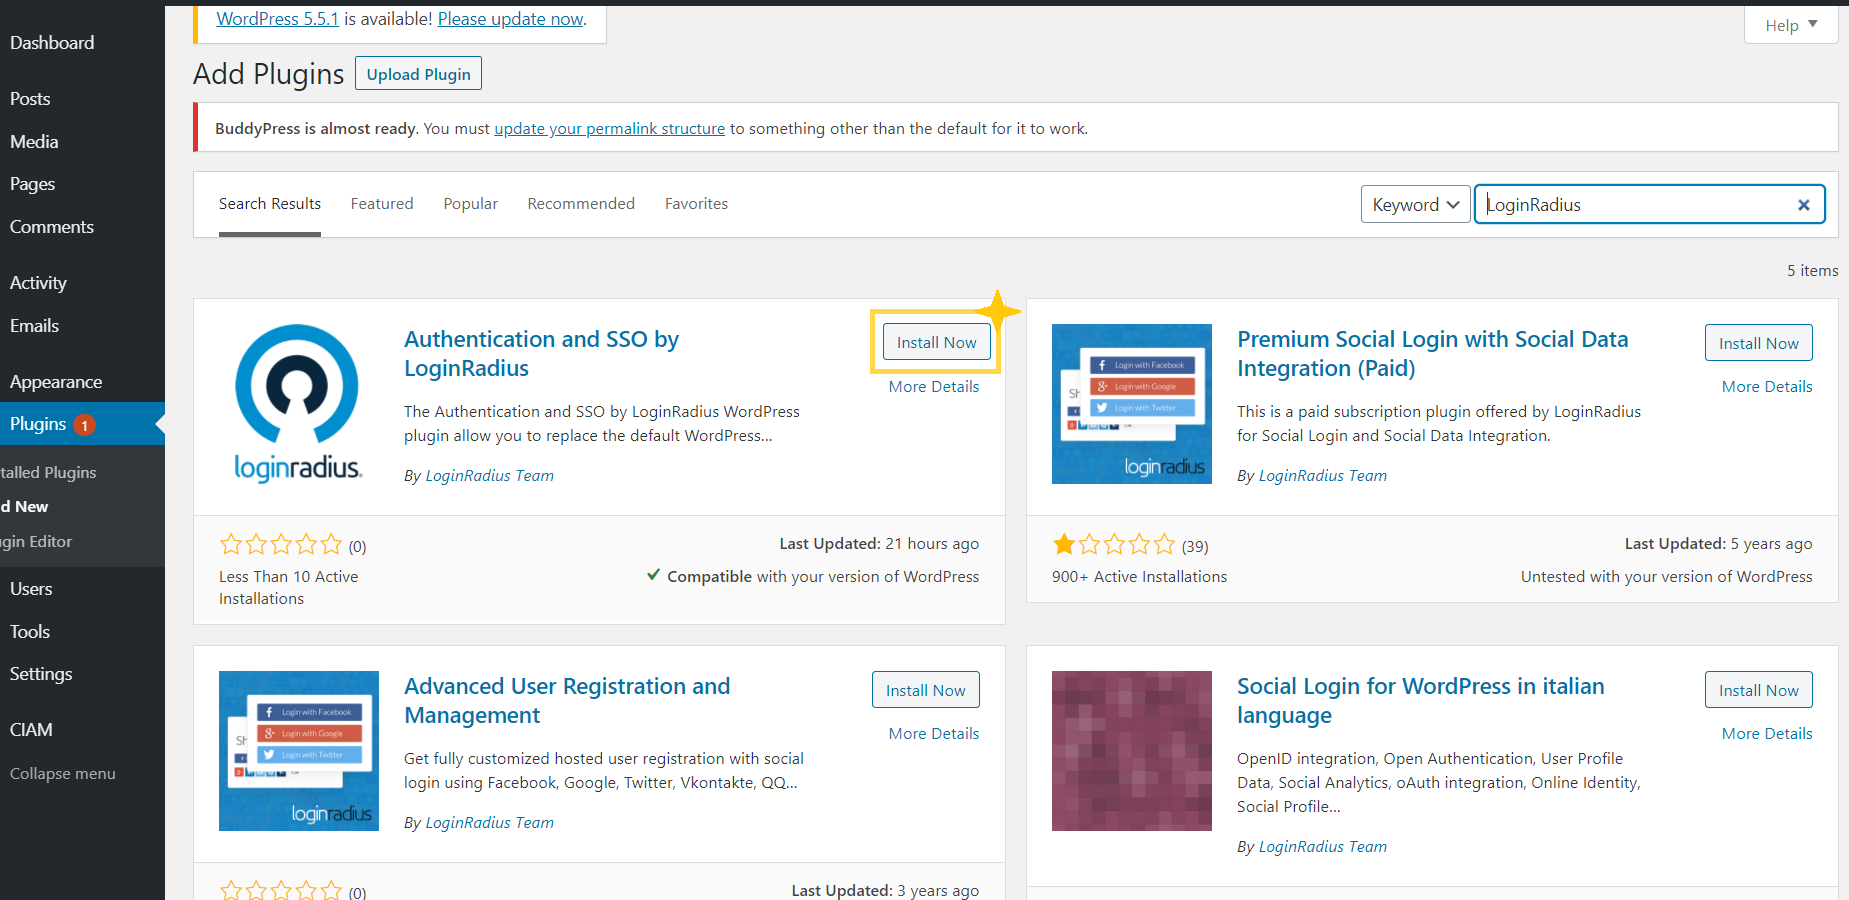Switch to the Featured tab
Image resolution: width=1849 pixels, height=900 pixels.
[x=381, y=204]
